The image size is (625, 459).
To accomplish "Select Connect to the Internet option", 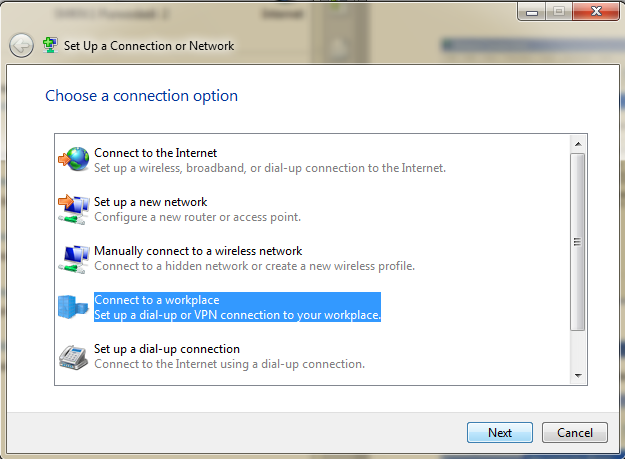I will click(x=155, y=153).
